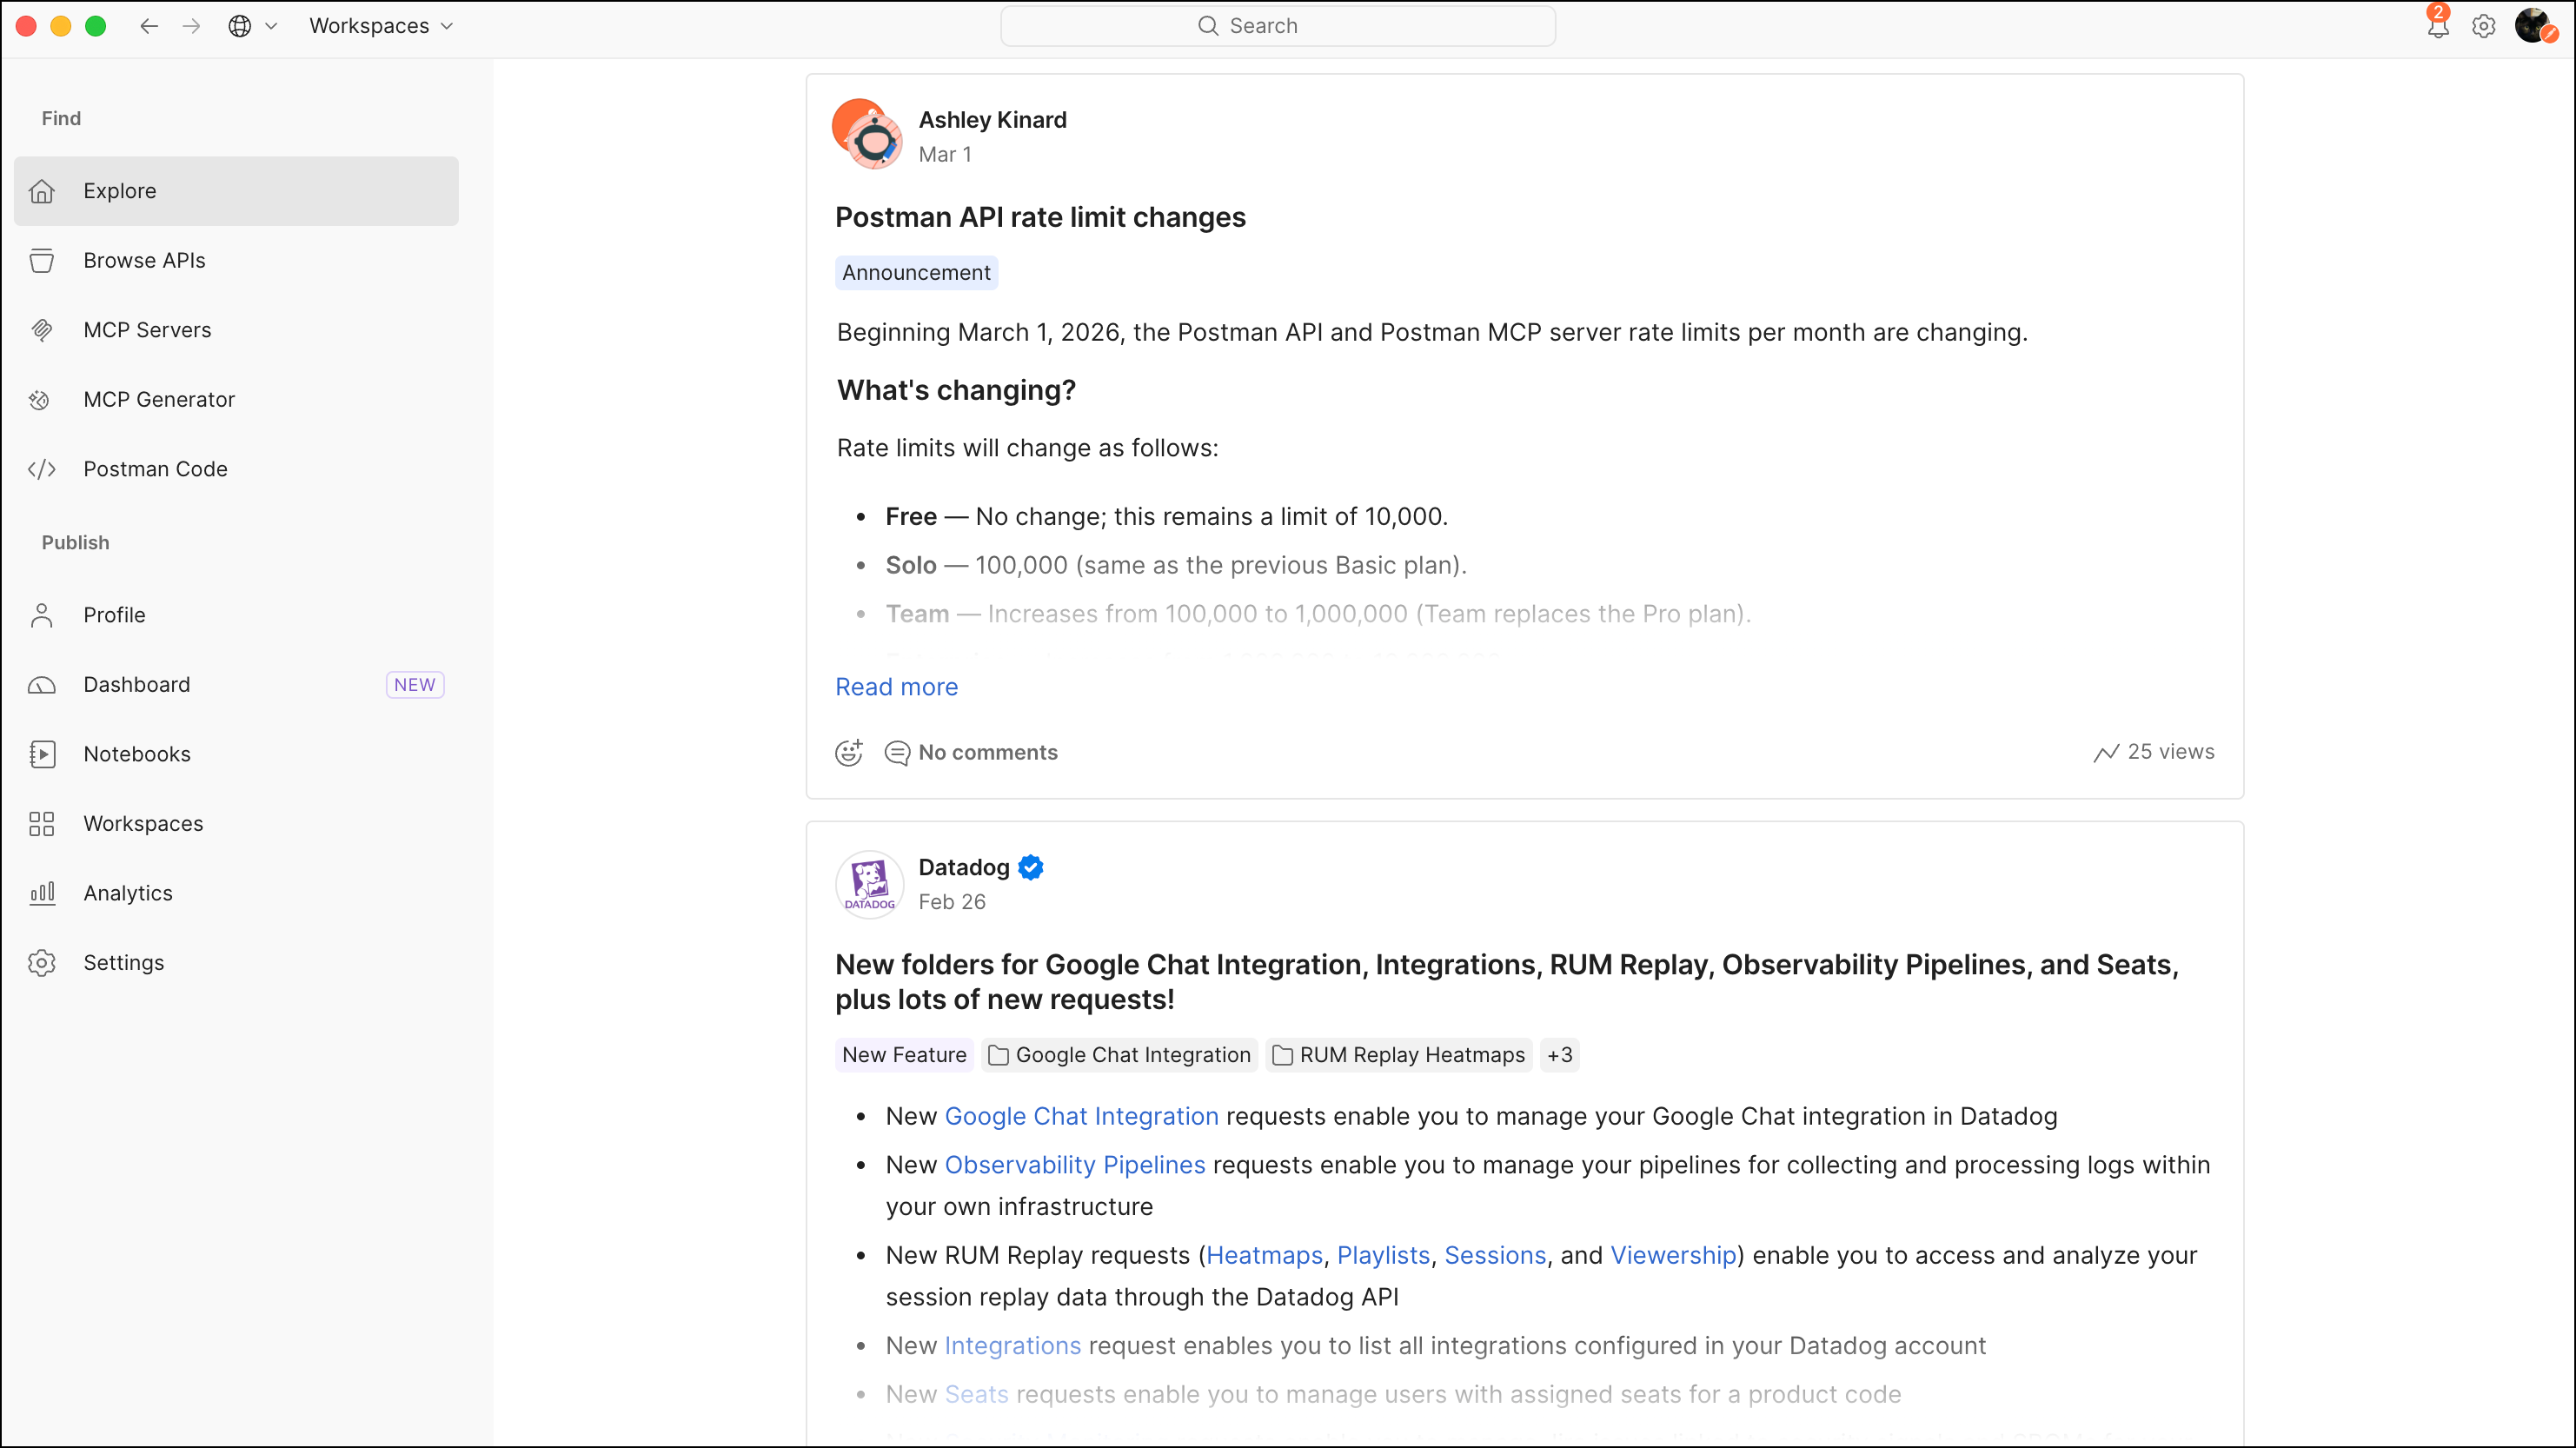Follow the Google Chat Integration link

[1082, 1117]
